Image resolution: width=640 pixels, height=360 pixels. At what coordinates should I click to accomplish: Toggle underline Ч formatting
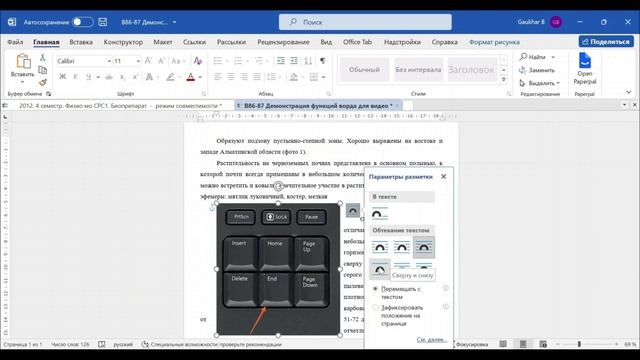click(x=88, y=77)
